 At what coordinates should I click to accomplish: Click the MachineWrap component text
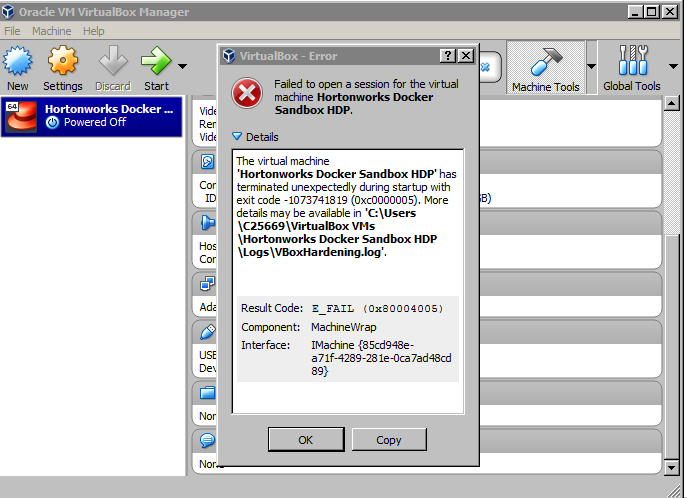344,327
